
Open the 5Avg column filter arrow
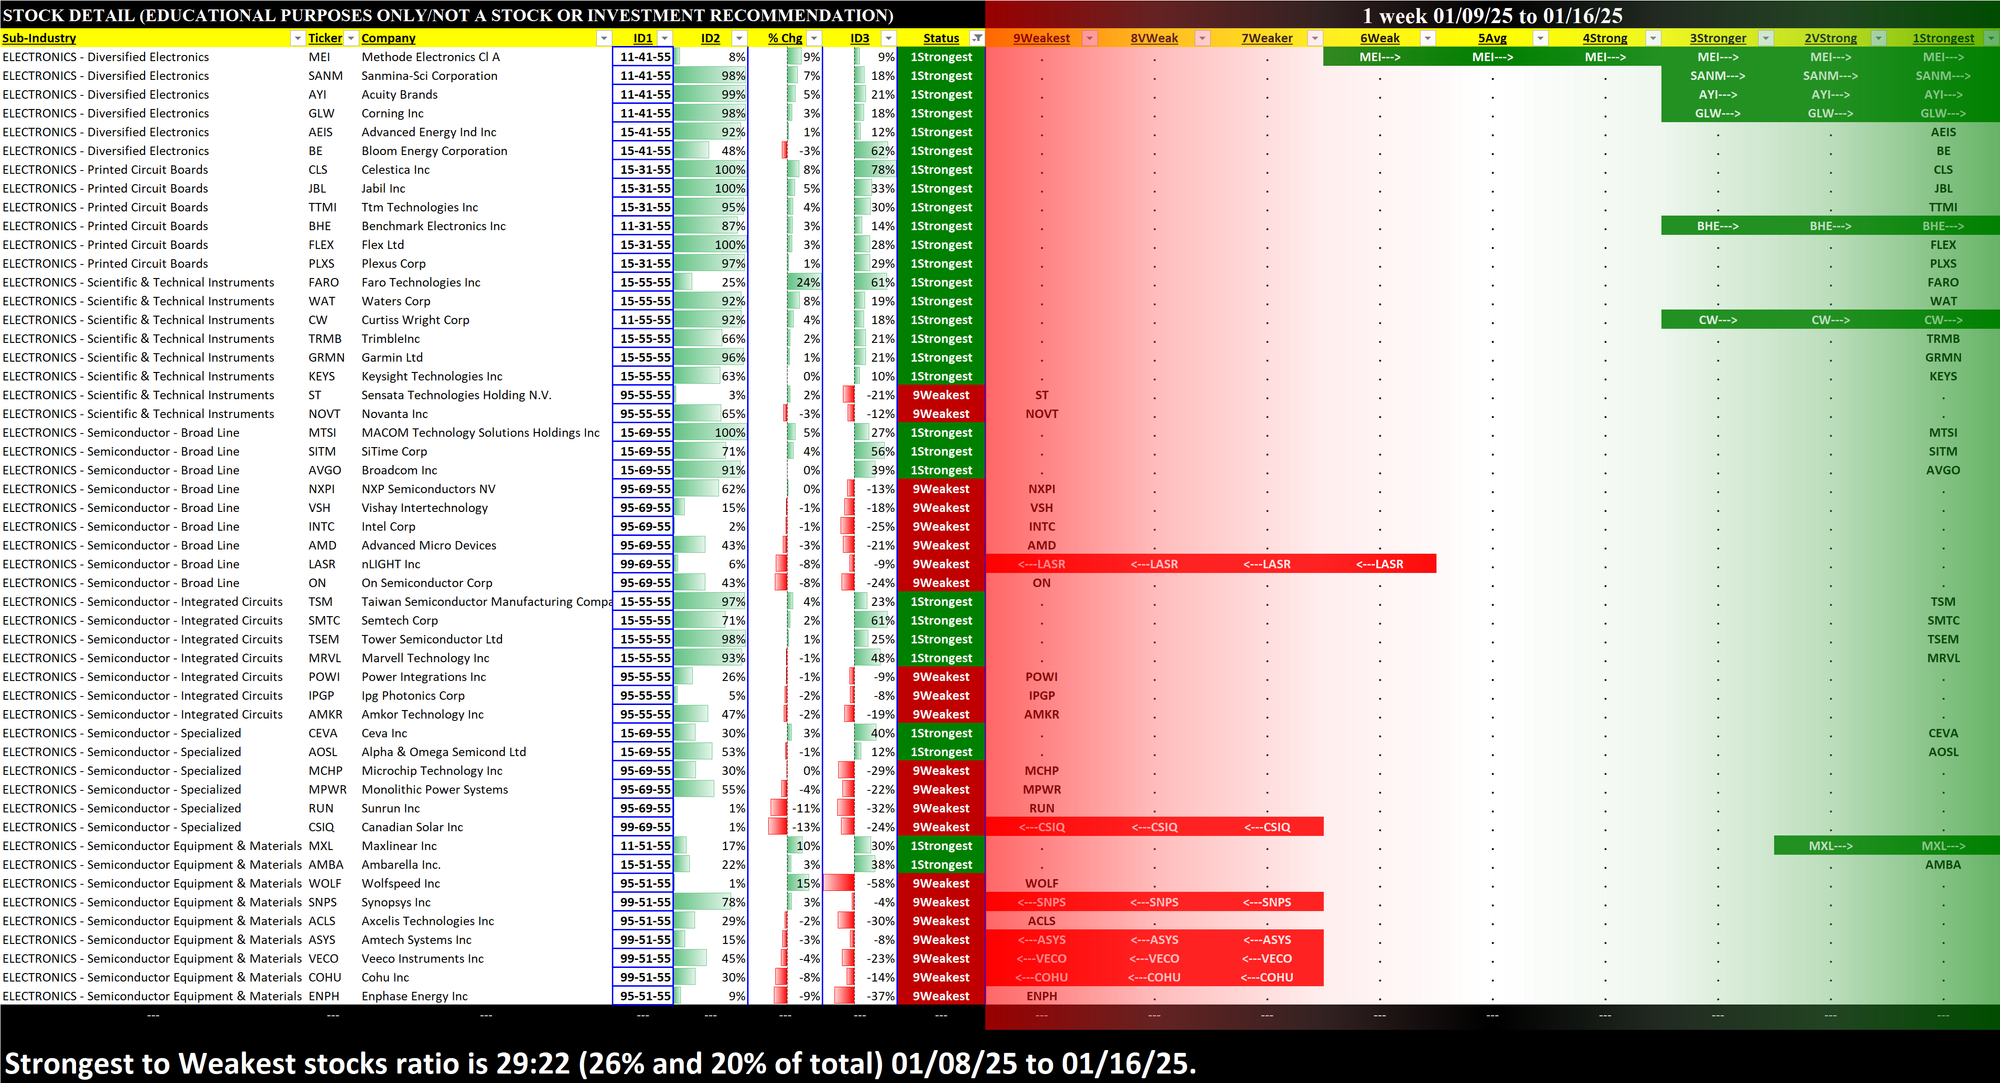1540,38
